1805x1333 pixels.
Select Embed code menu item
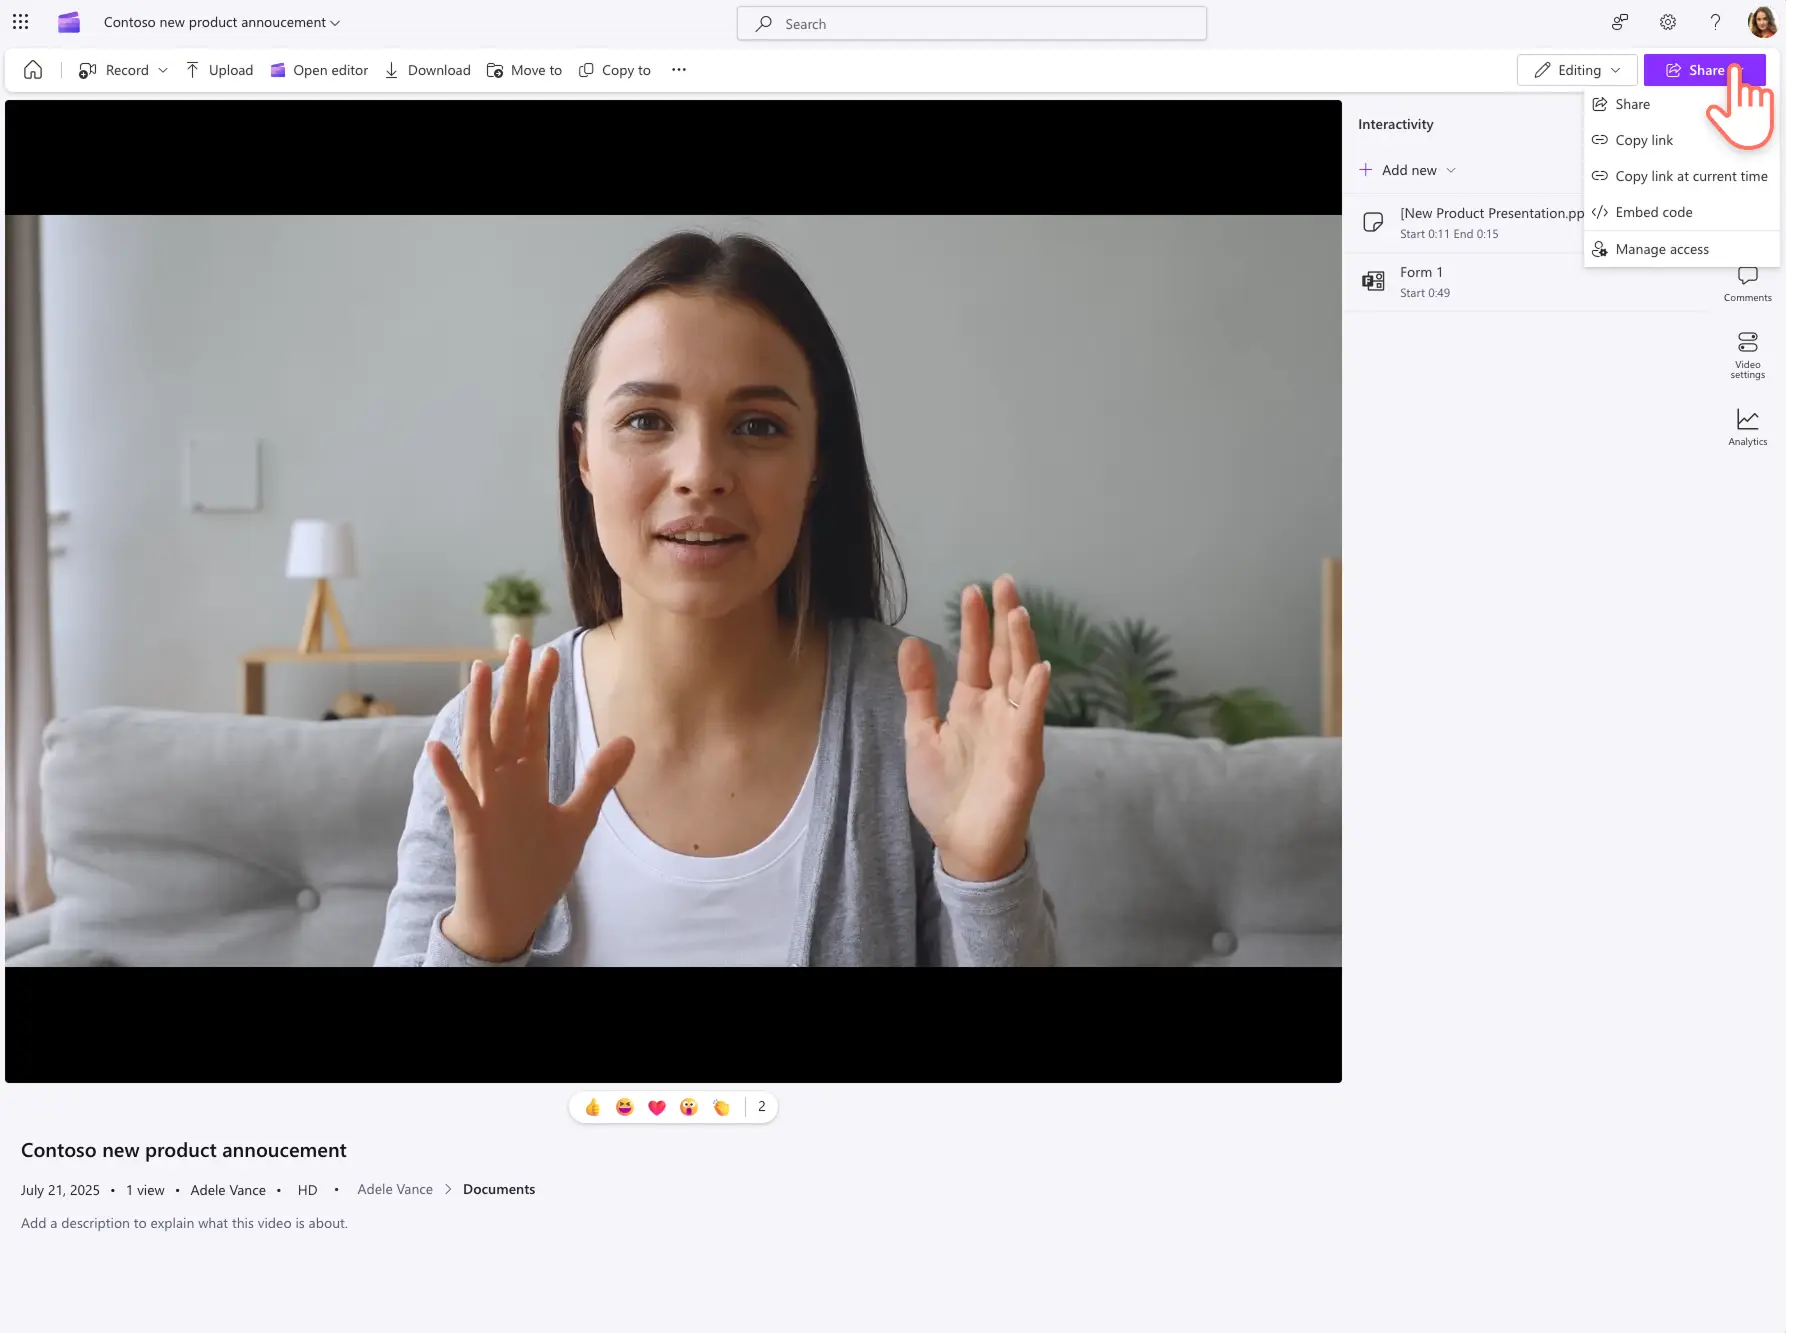pyautogui.click(x=1681, y=212)
